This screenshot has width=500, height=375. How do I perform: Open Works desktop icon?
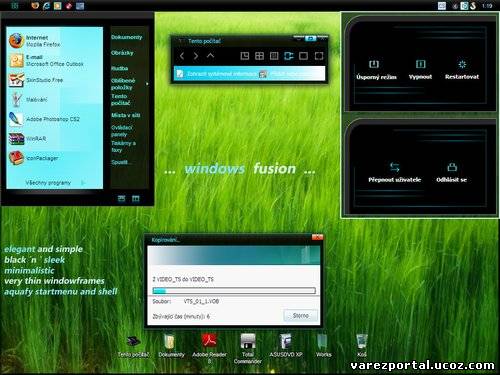pos(323,346)
